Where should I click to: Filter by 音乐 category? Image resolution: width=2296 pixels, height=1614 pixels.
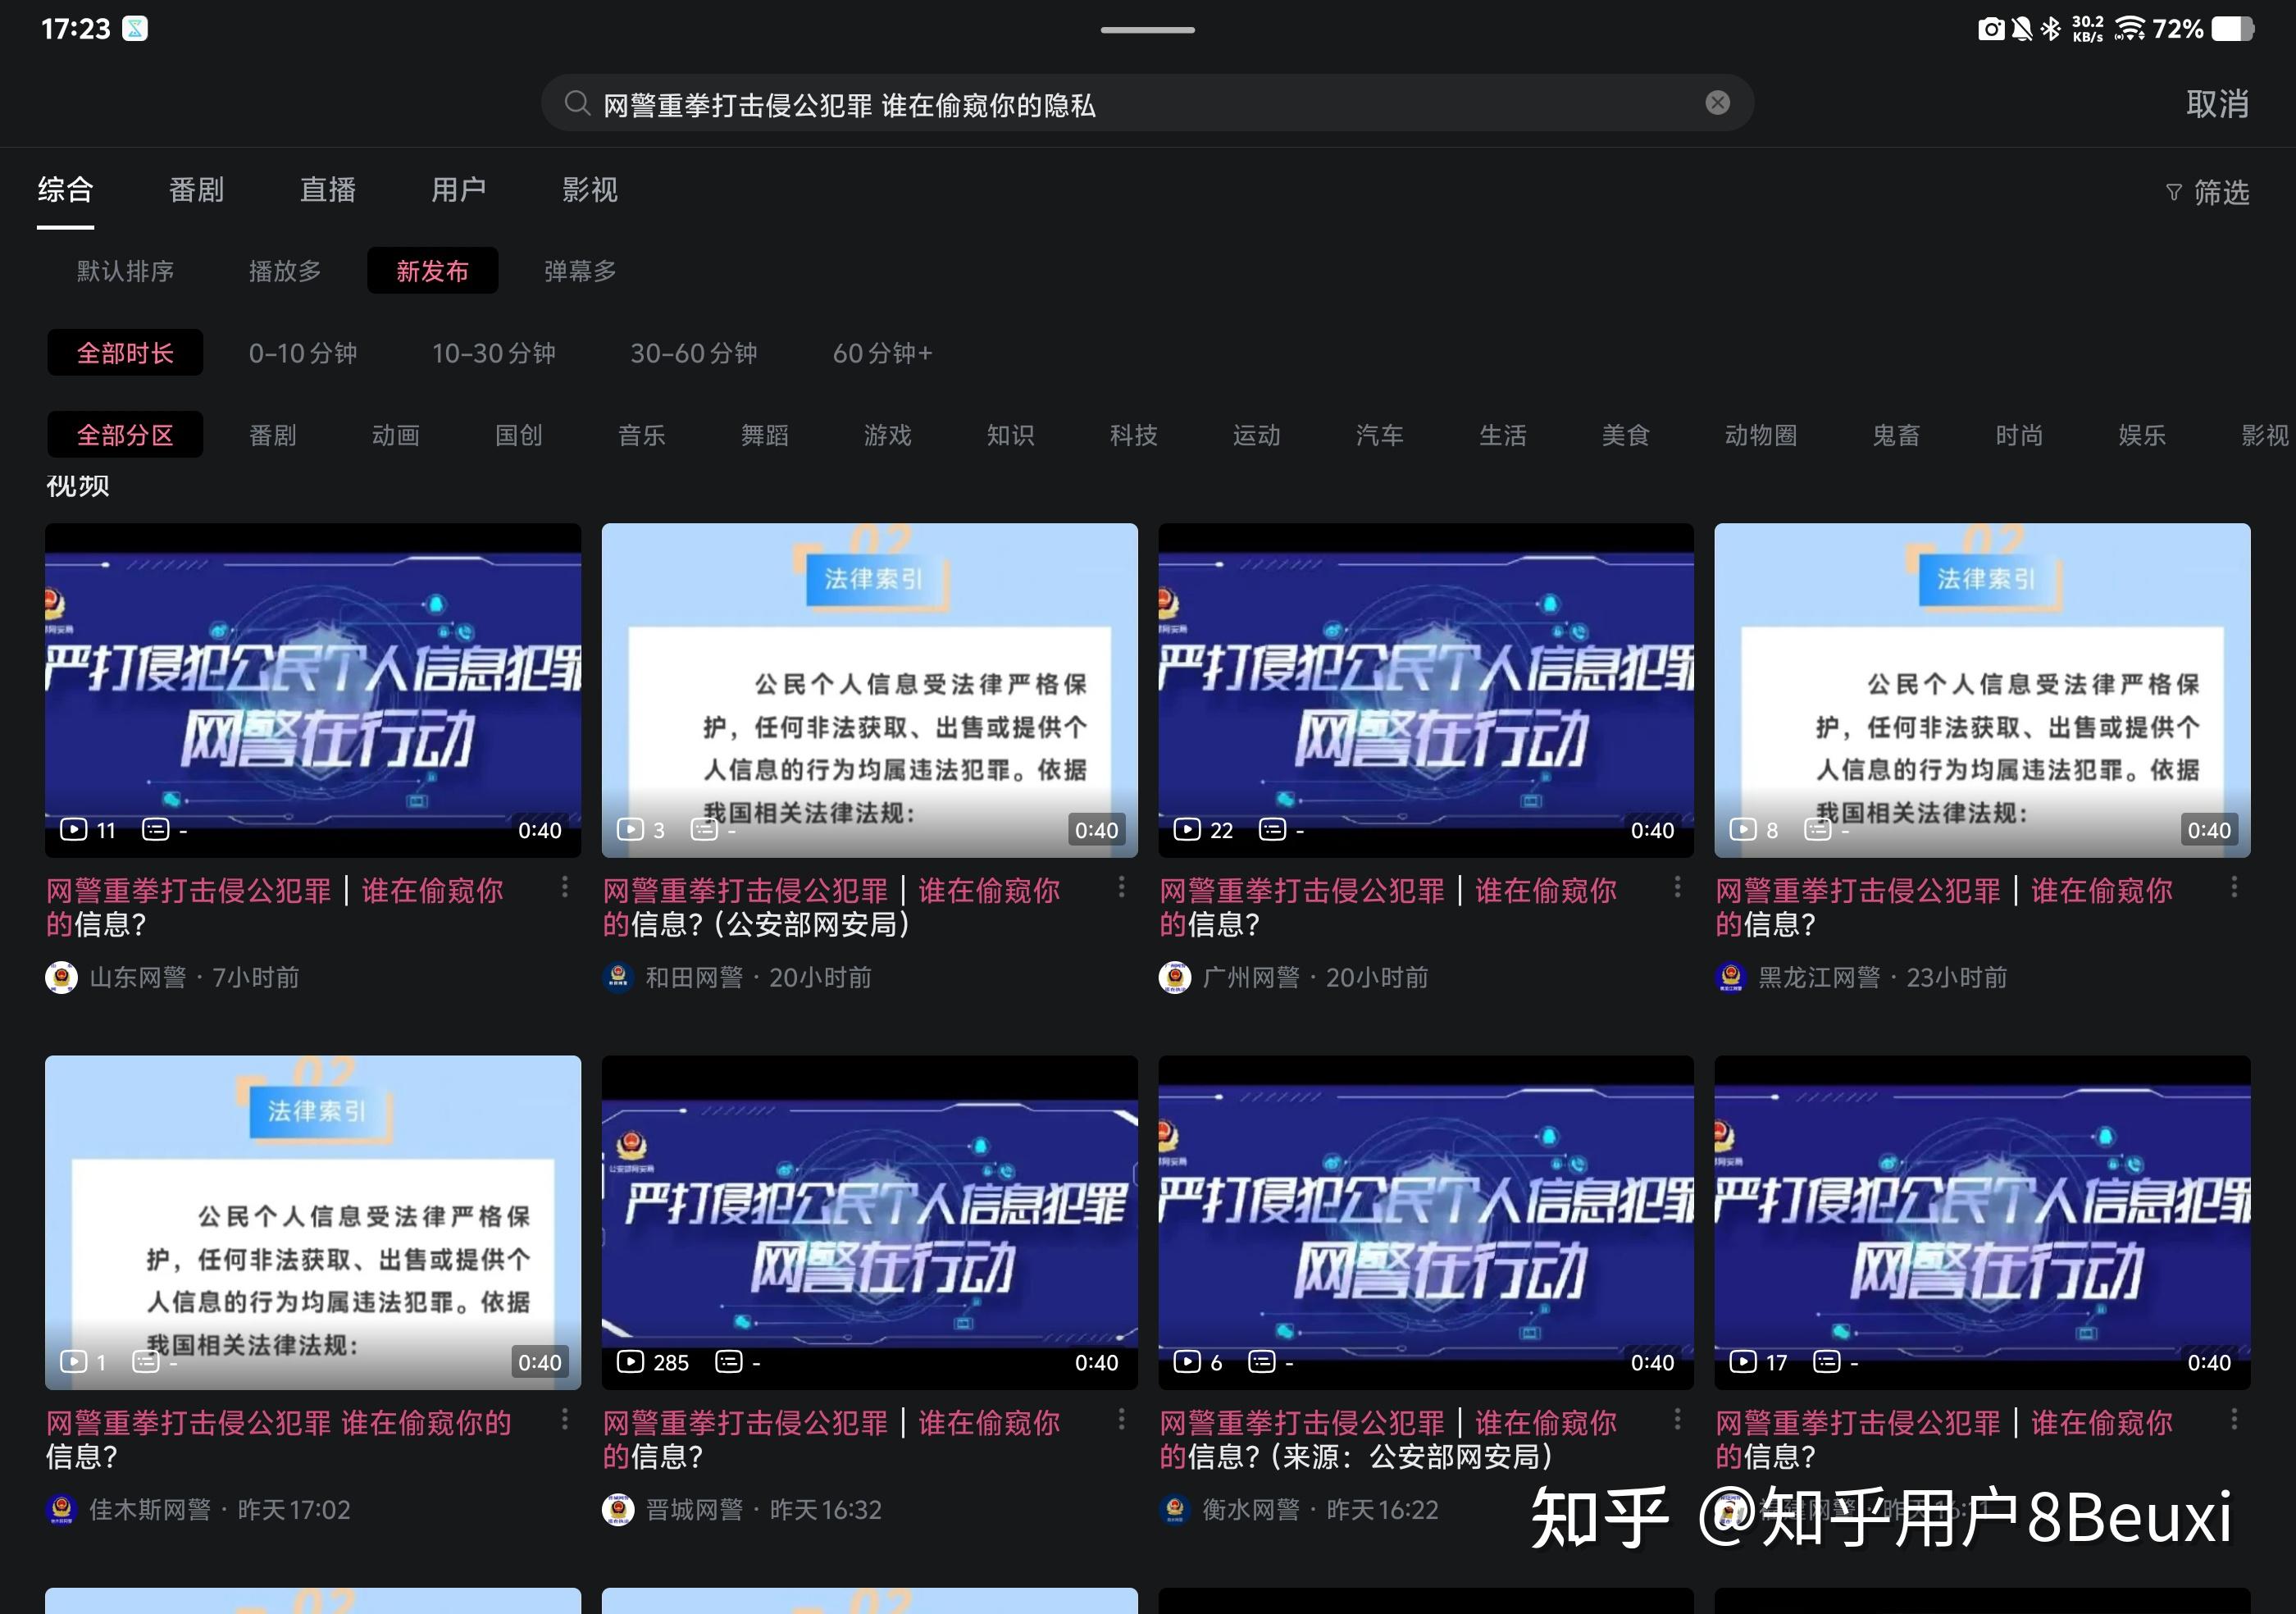tap(642, 435)
